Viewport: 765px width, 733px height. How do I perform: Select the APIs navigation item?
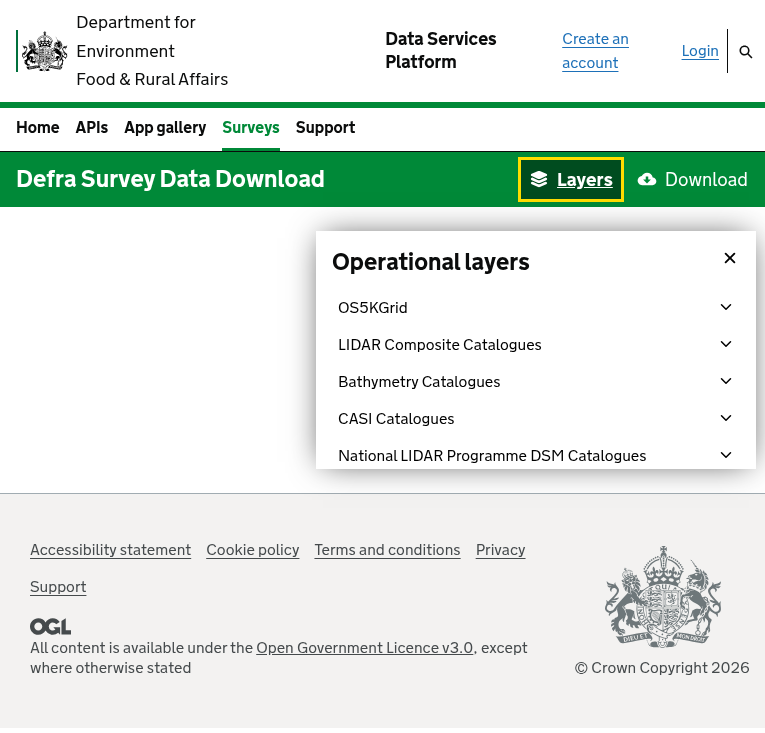coord(92,128)
